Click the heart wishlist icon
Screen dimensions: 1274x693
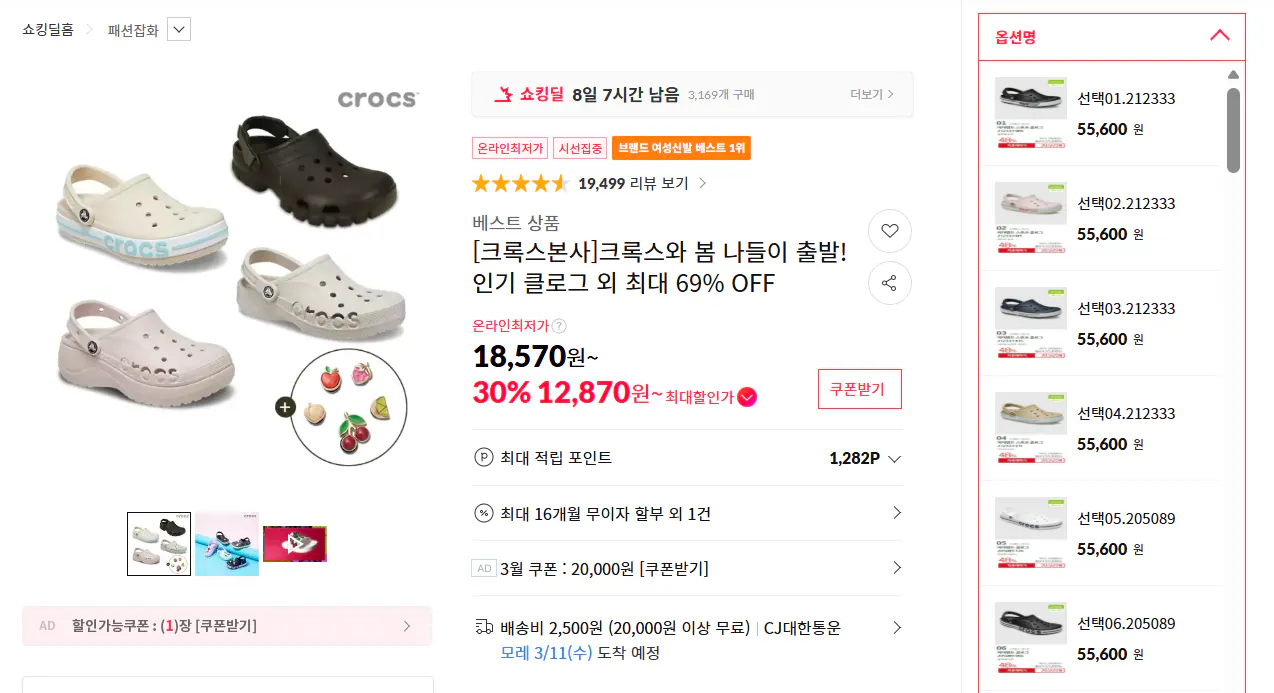pyautogui.click(x=890, y=231)
